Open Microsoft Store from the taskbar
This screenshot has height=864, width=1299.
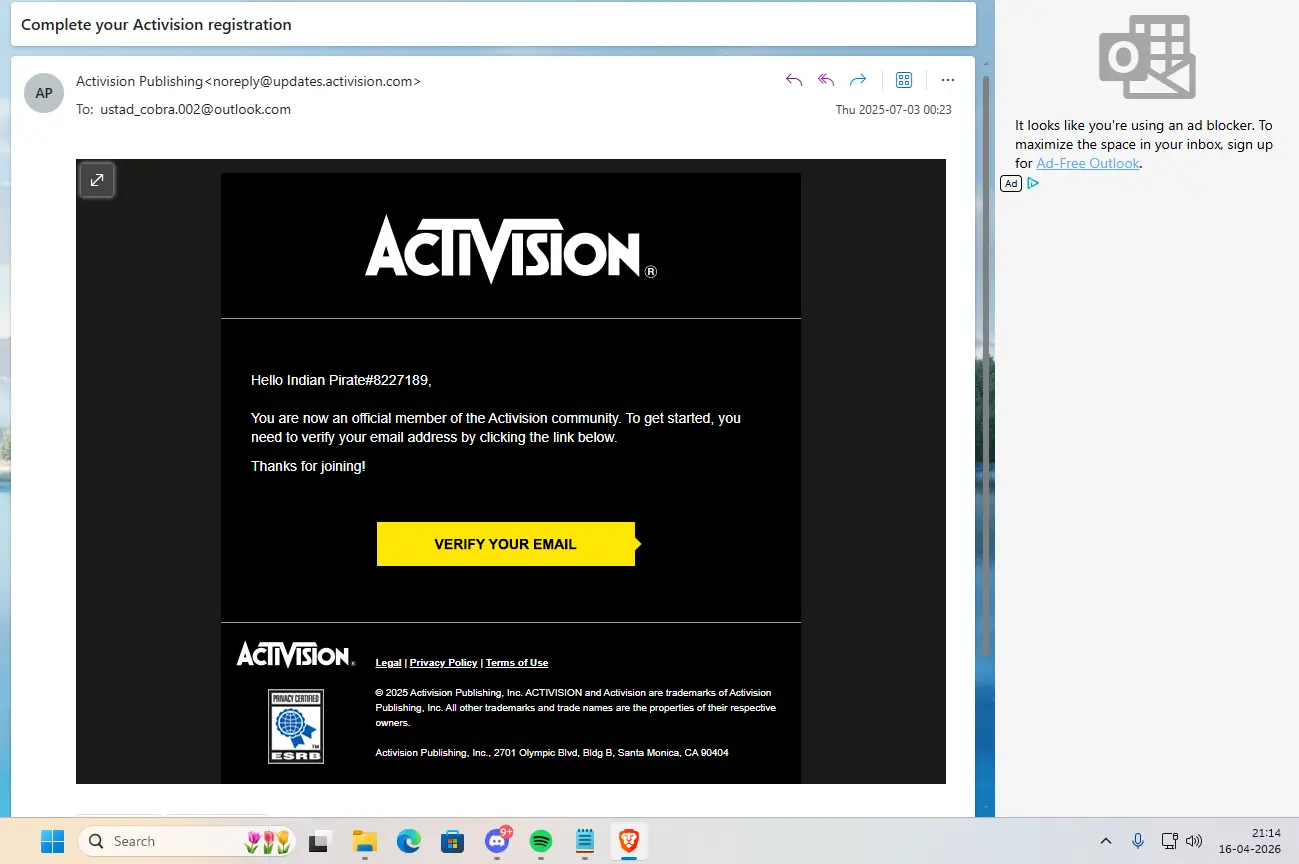coord(452,841)
